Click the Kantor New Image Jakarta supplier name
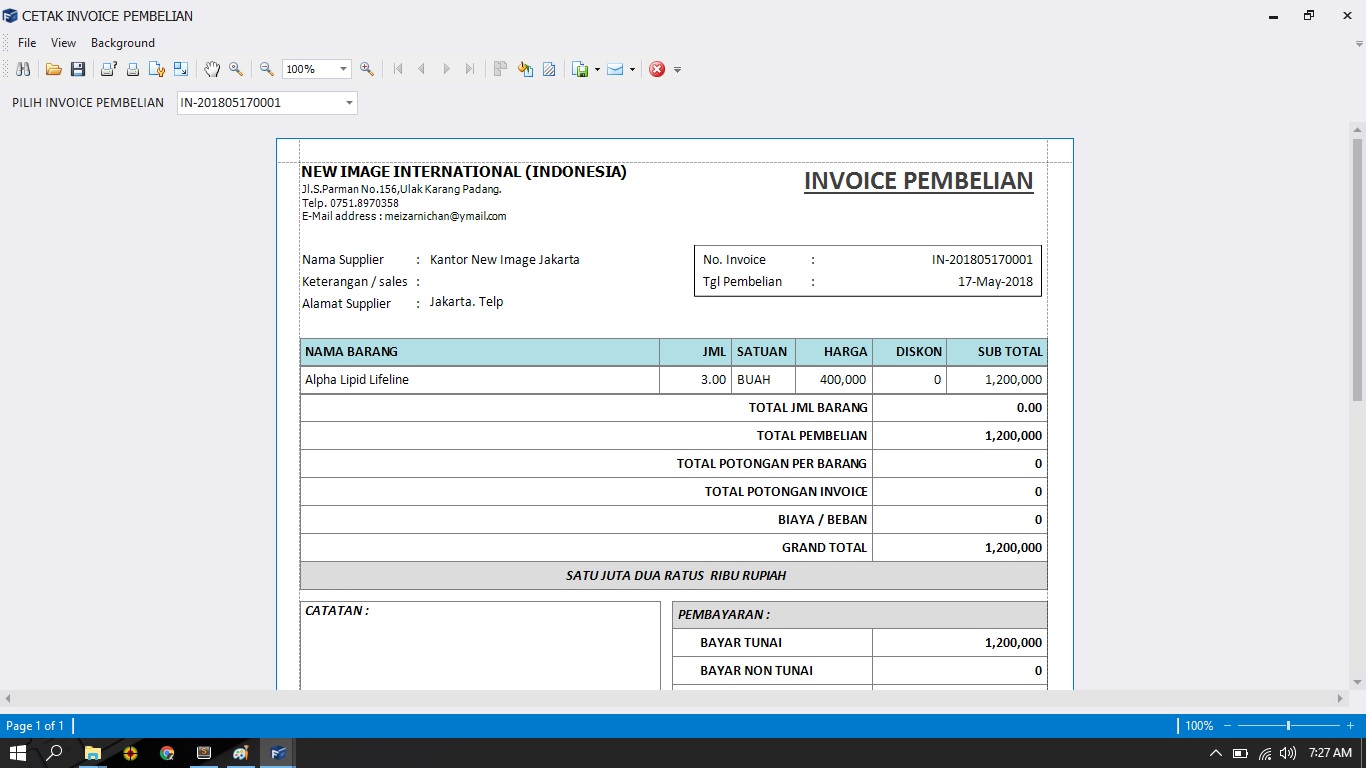1366x768 pixels. pos(504,259)
